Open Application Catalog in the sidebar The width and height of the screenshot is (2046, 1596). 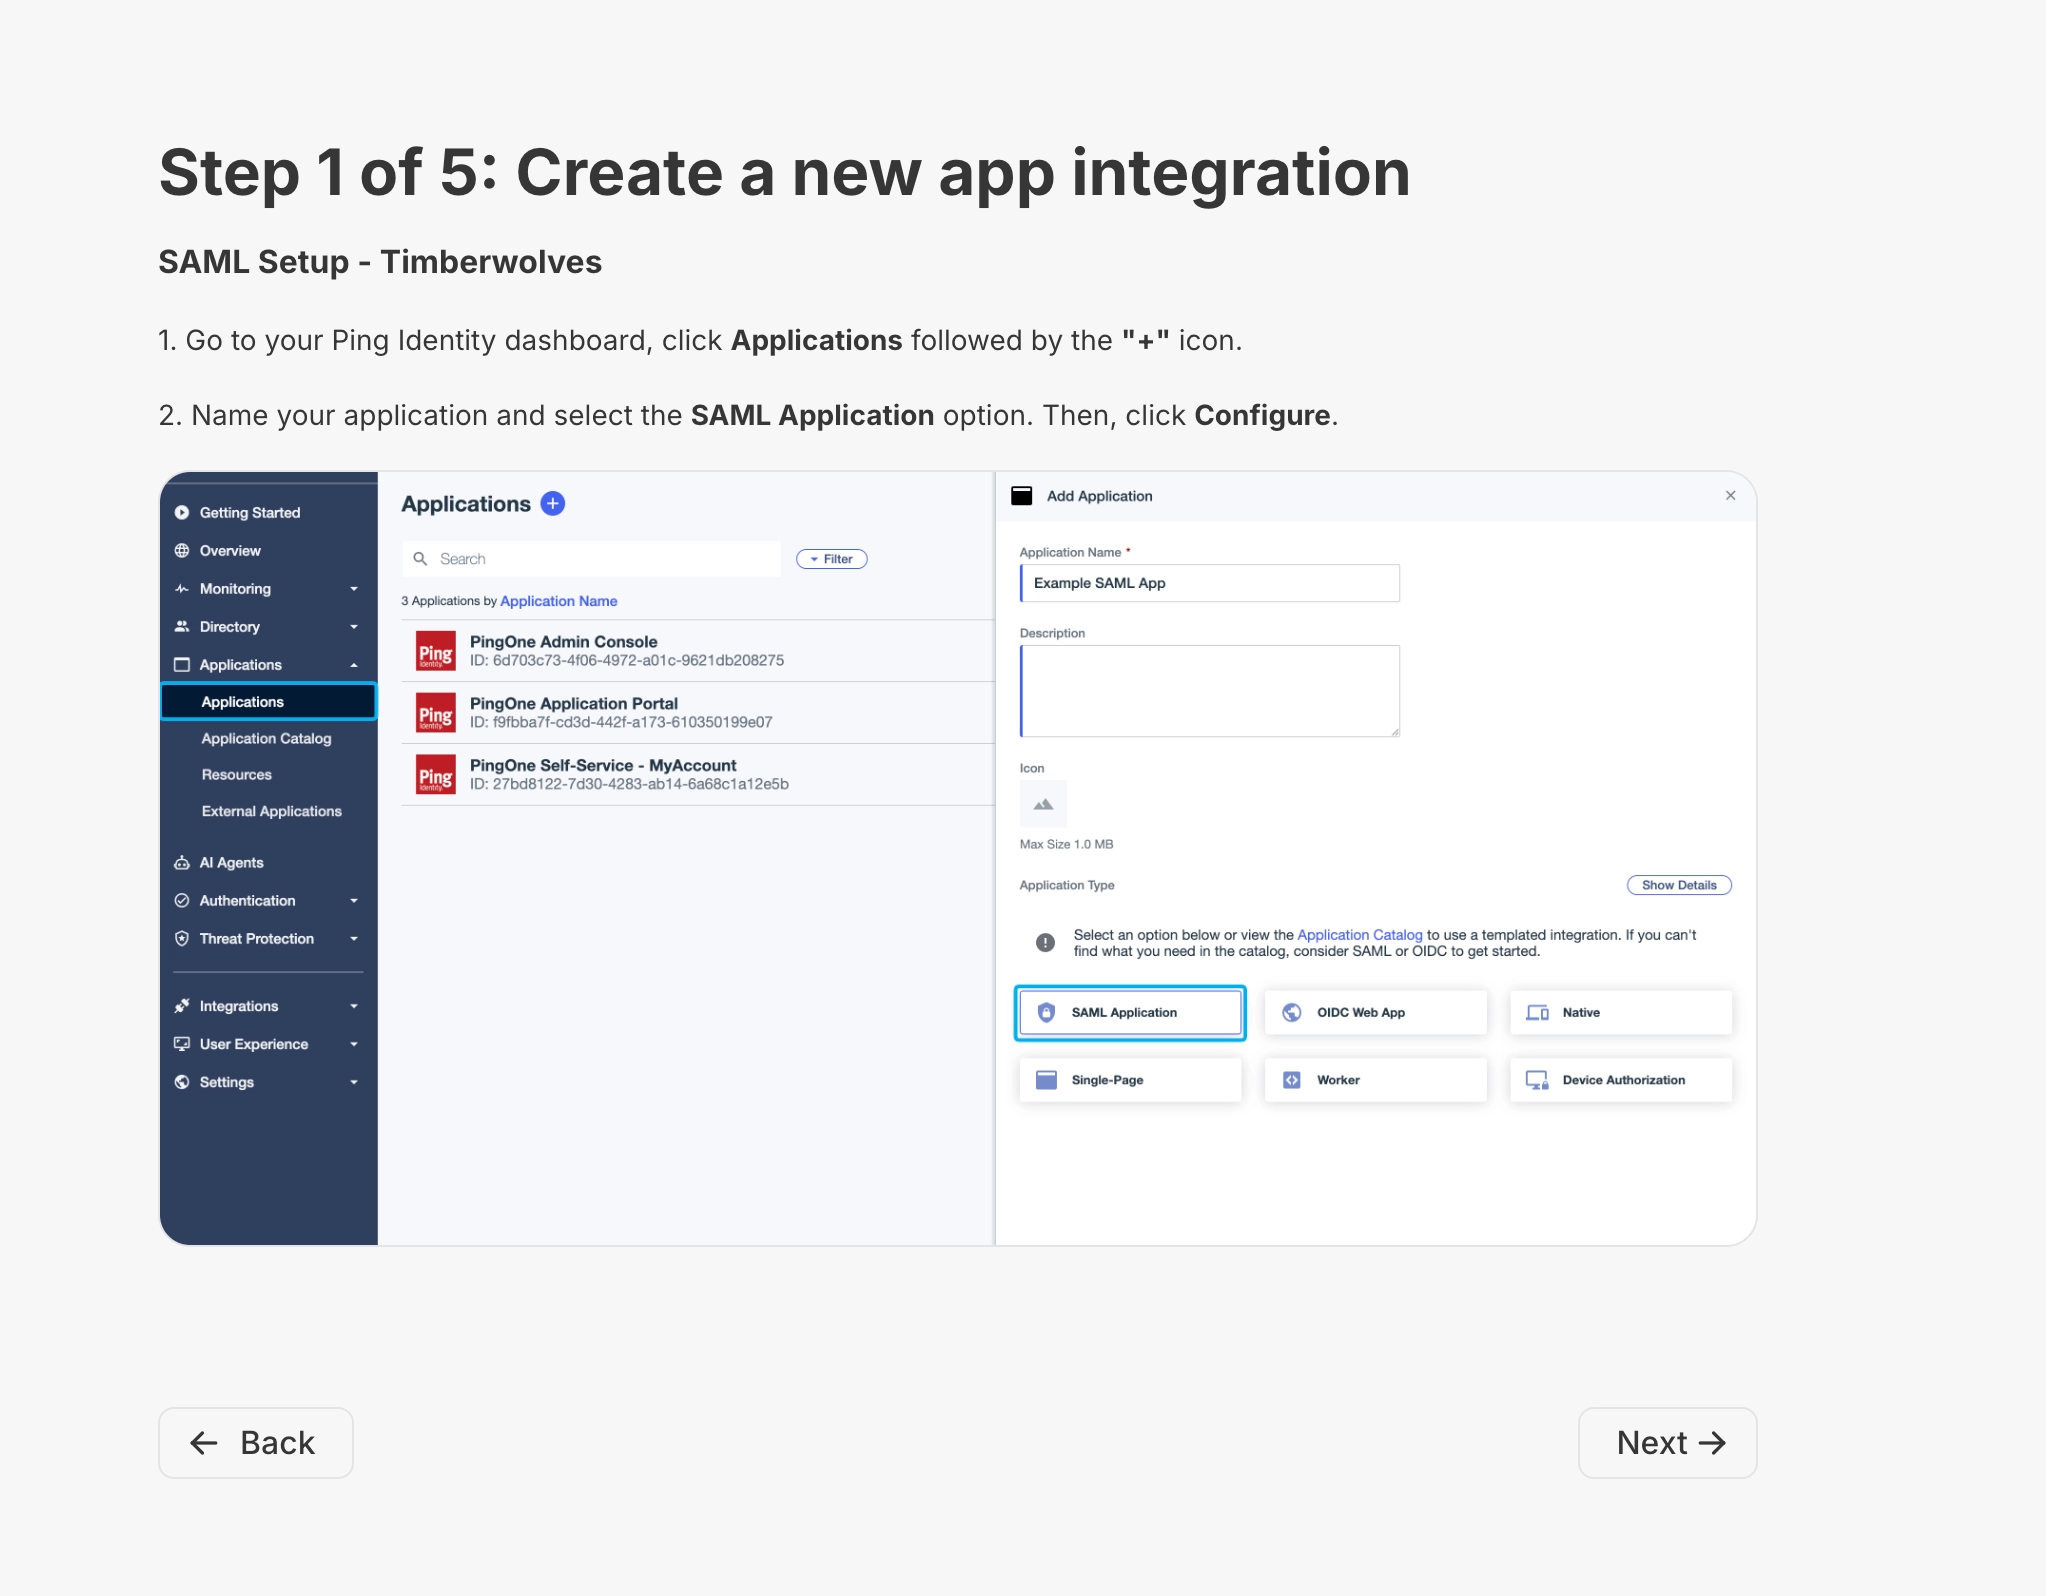[266, 739]
